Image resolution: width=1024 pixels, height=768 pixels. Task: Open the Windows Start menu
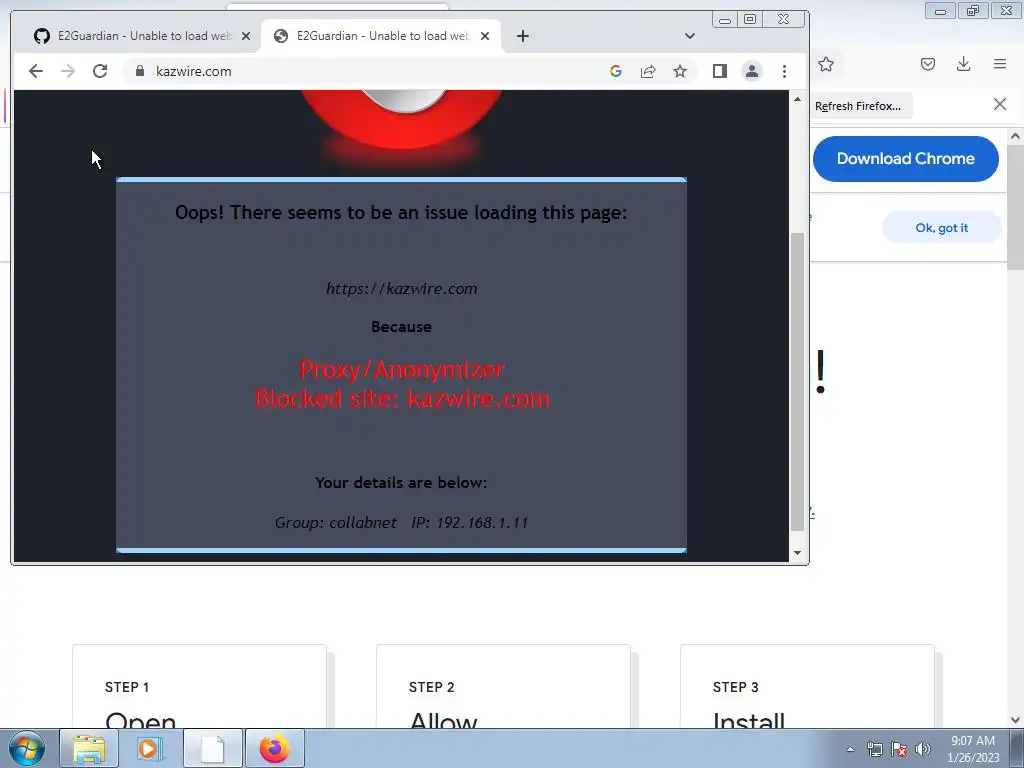27,748
